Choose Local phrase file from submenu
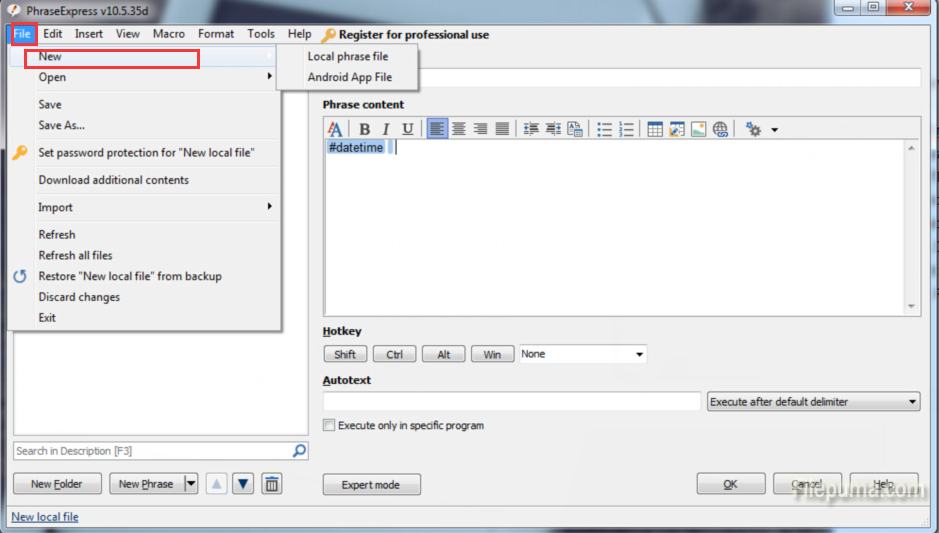The image size is (939, 533). tap(347, 57)
